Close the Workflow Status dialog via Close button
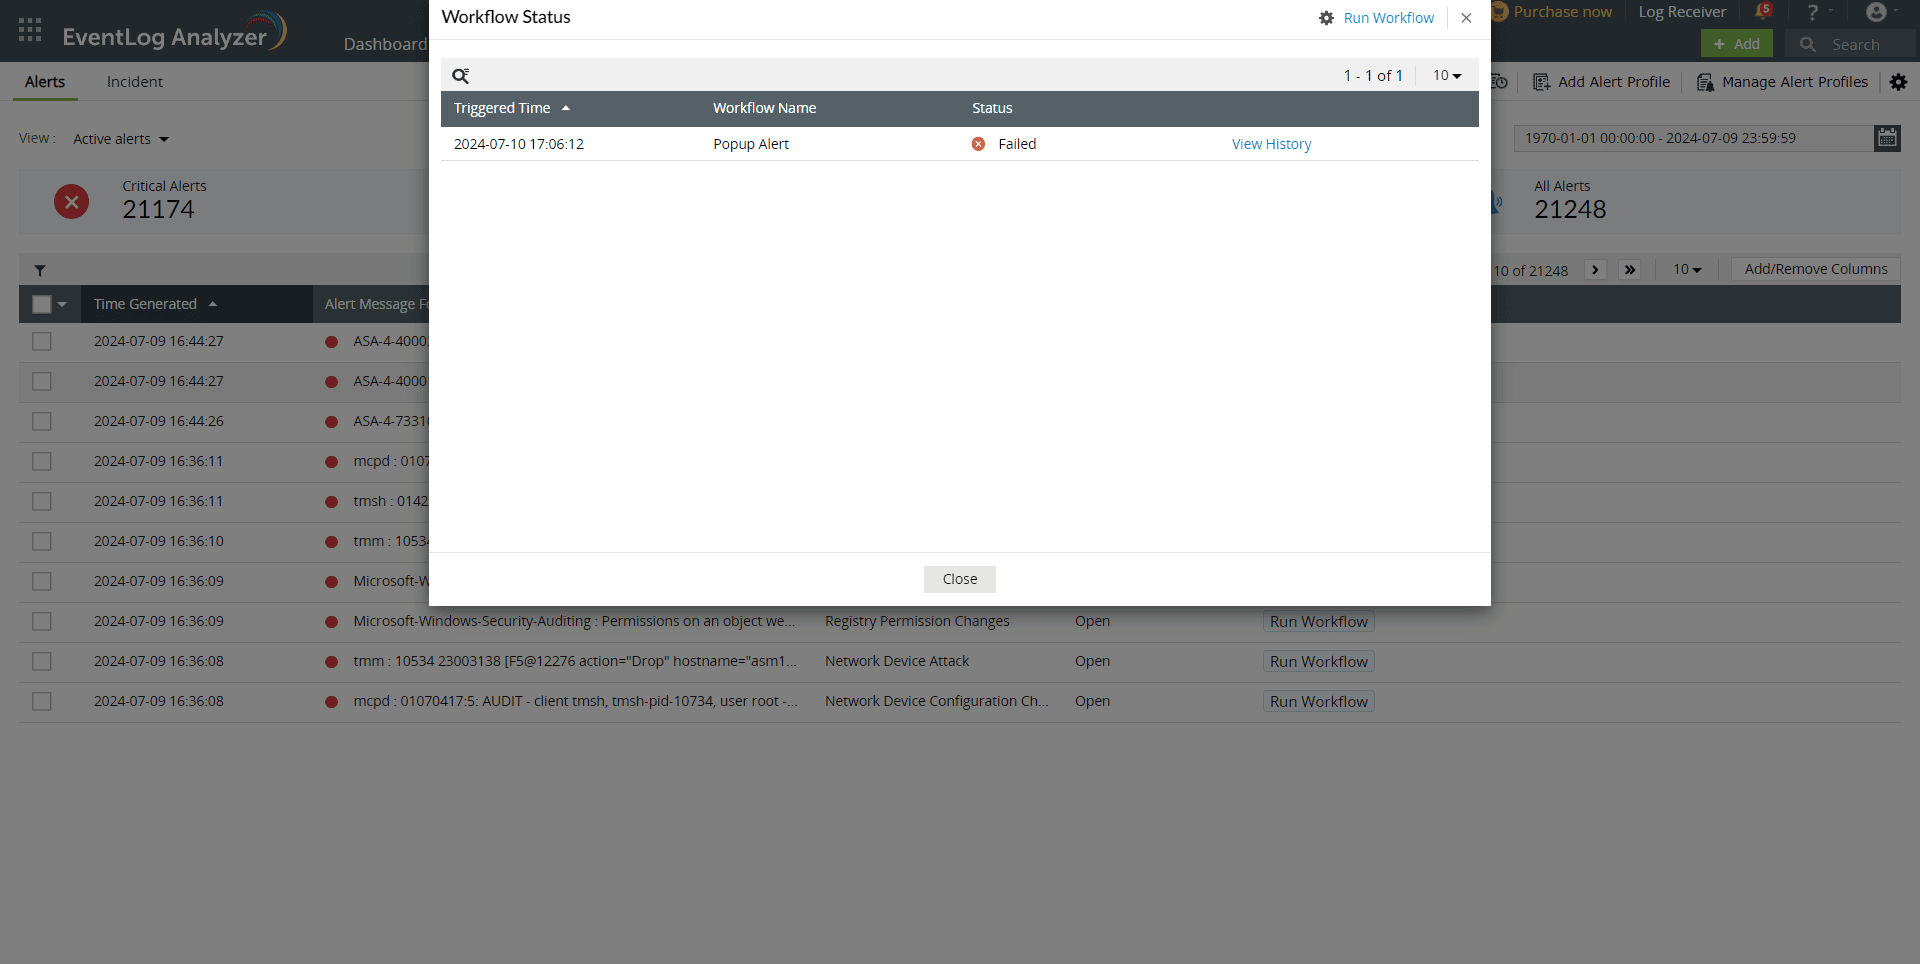 click(x=959, y=579)
